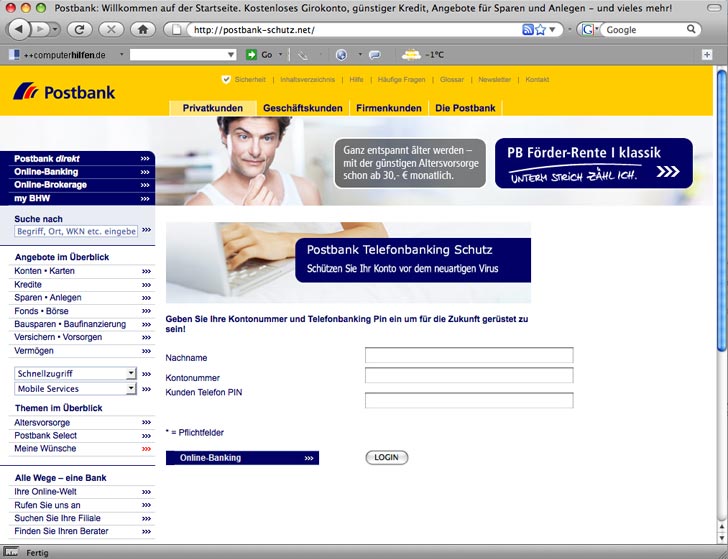Image resolution: width=728 pixels, height=559 pixels.
Task: Click the plus icon at toolbar right
Action: pos(707,55)
